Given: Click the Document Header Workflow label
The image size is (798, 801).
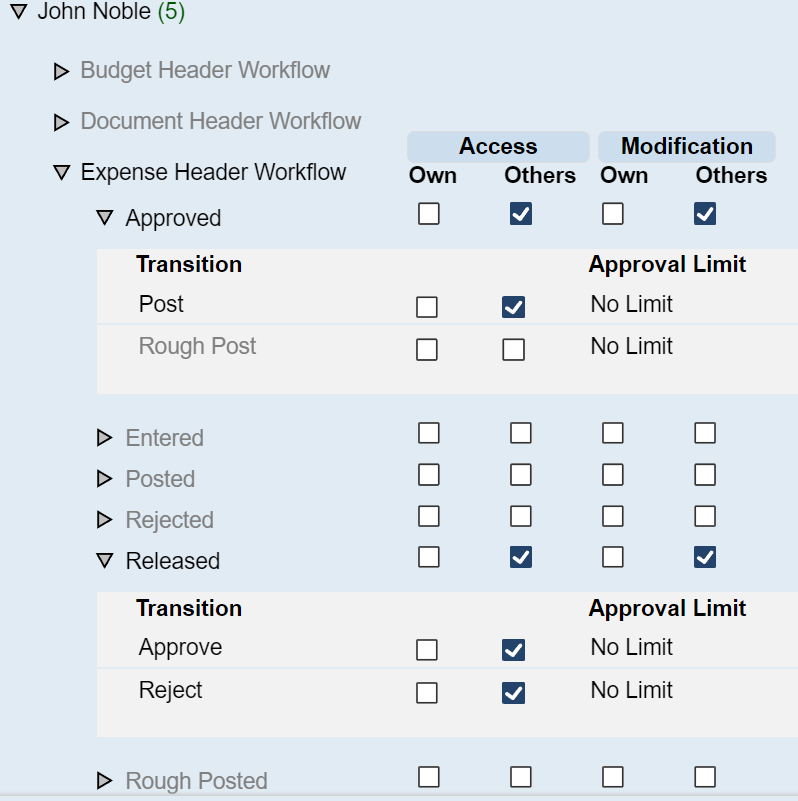Looking at the screenshot, I should (221, 121).
